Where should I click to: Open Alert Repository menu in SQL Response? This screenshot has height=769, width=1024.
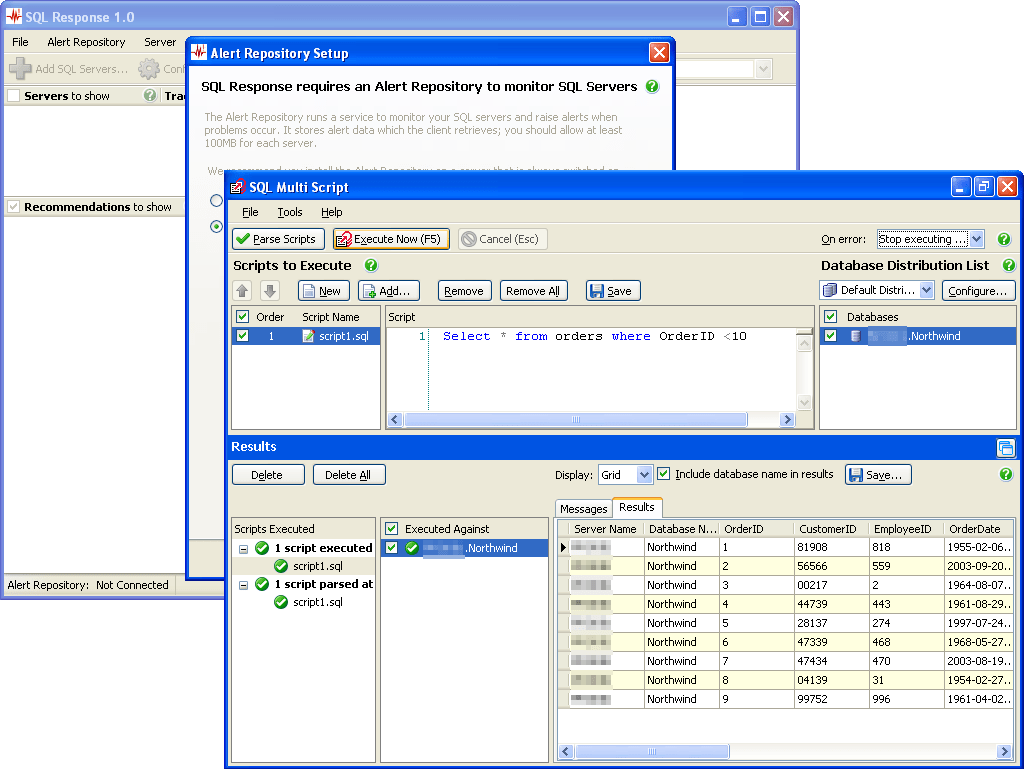[x=86, y=42]
